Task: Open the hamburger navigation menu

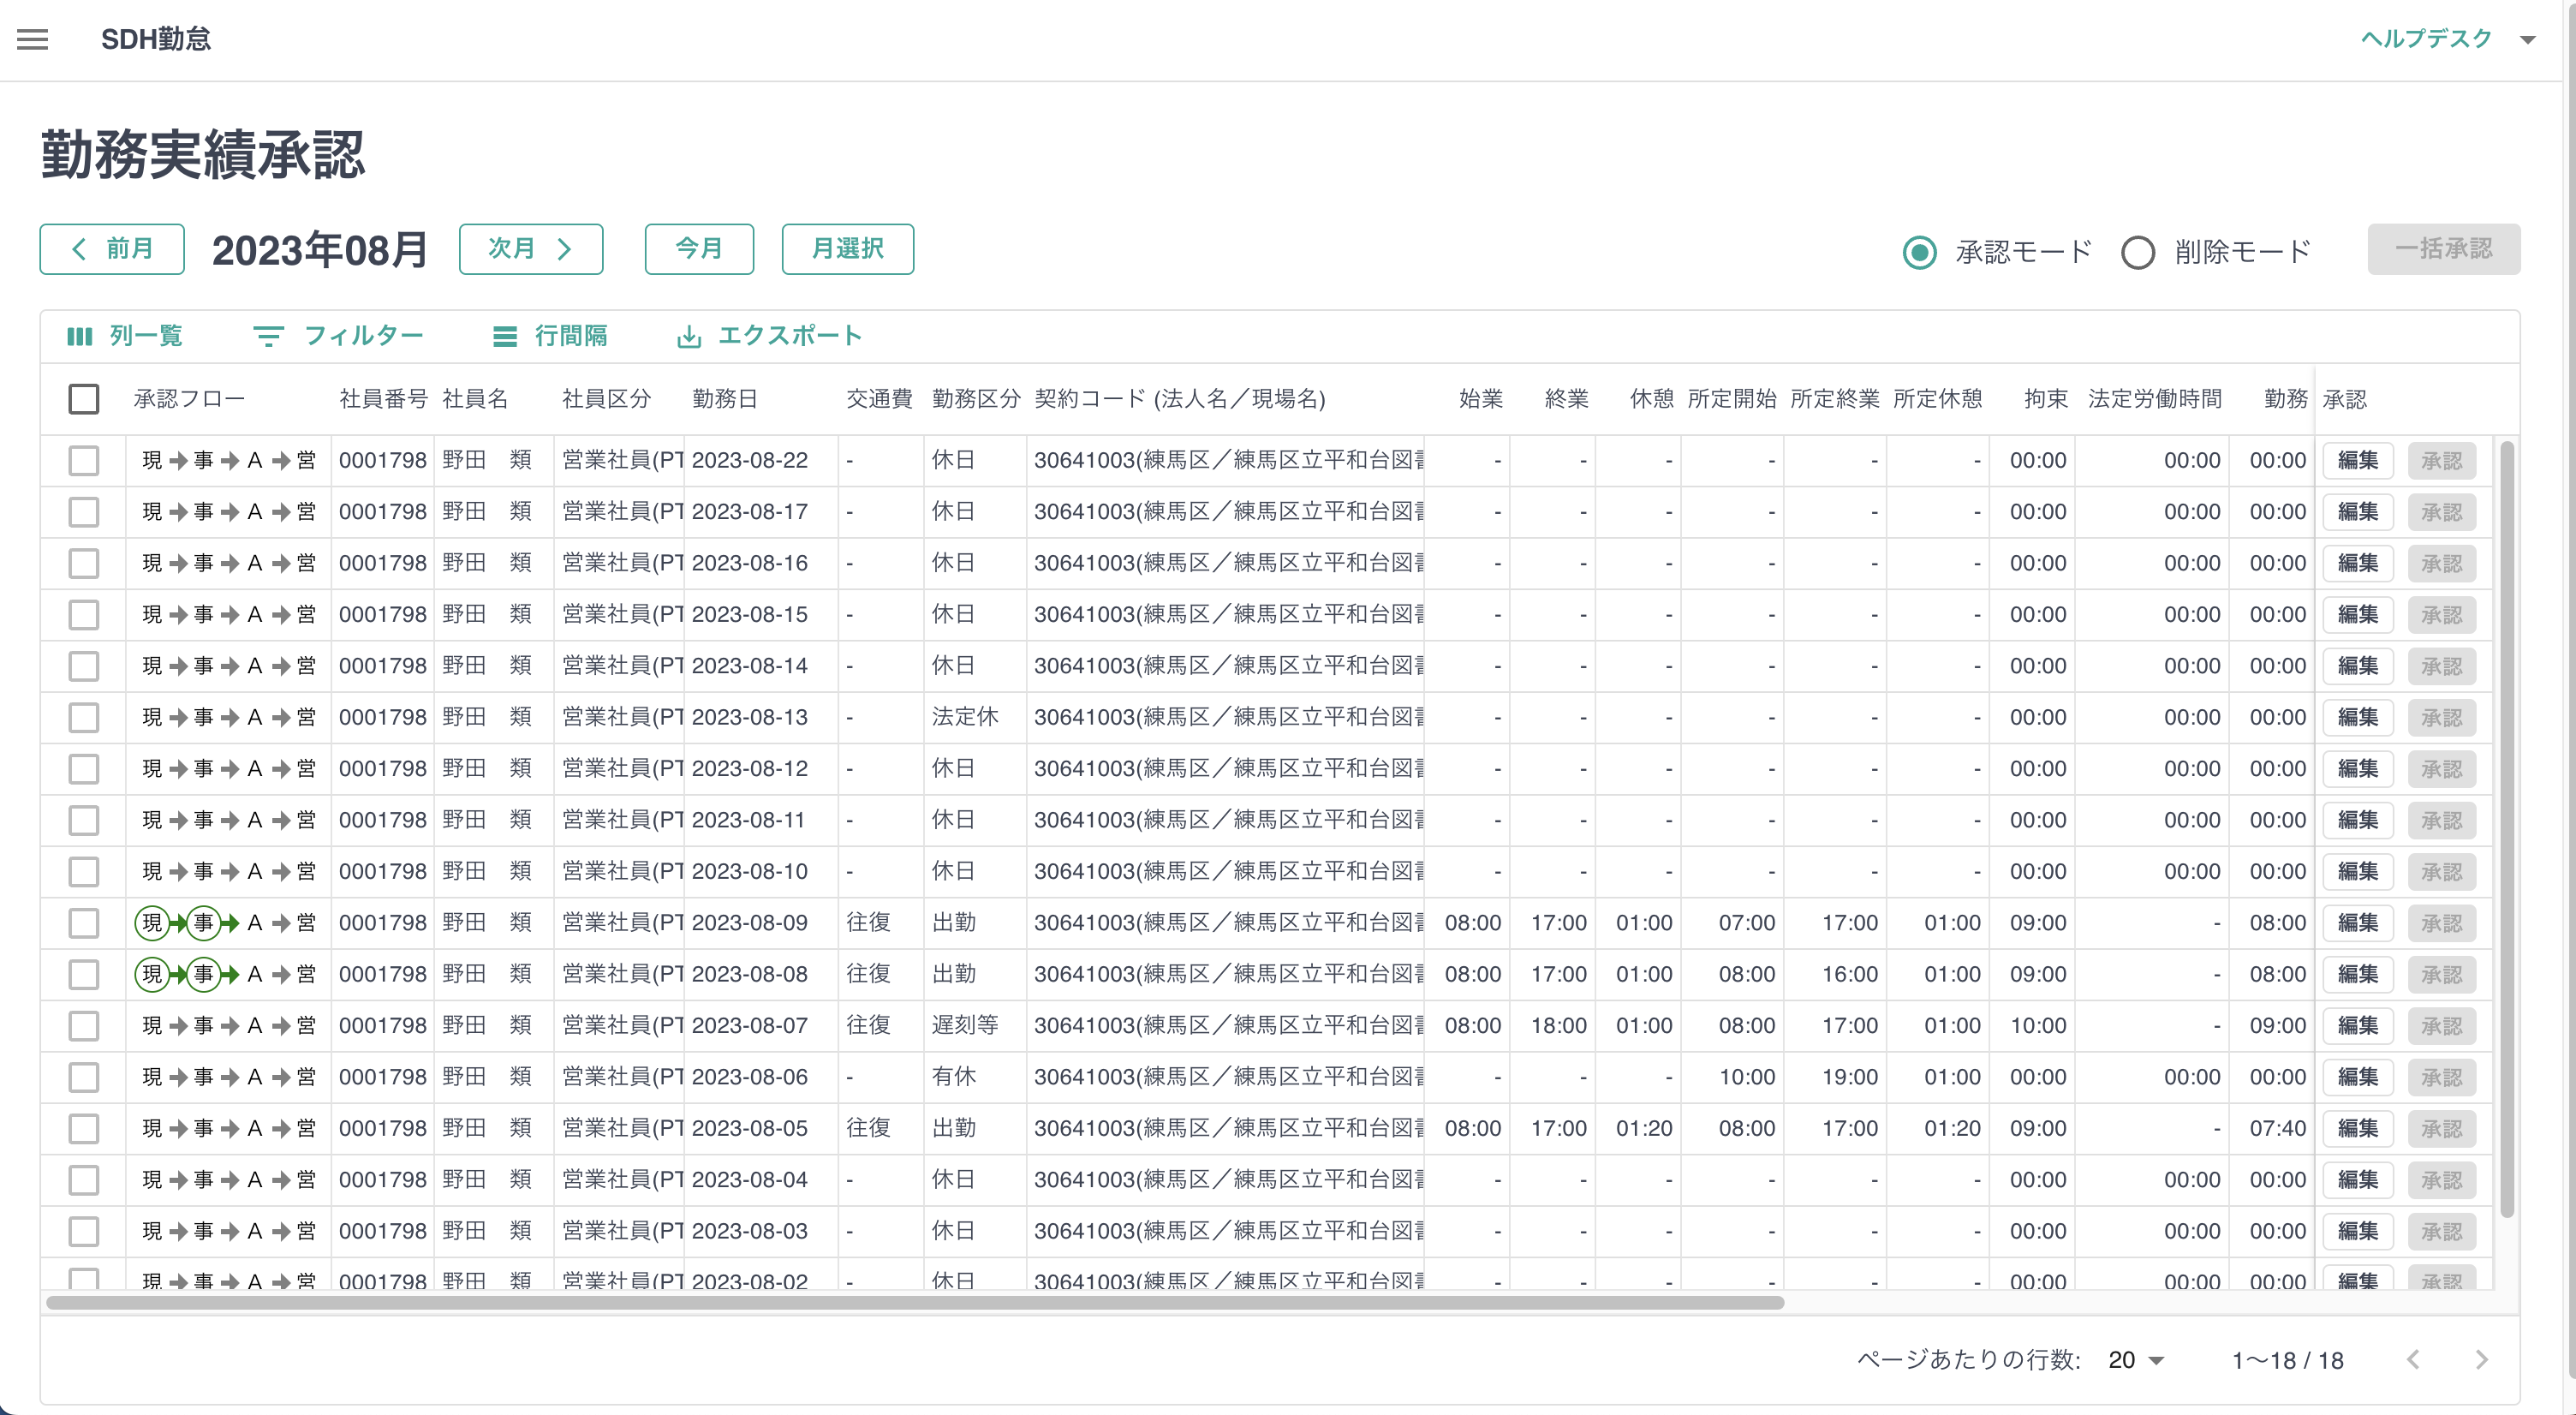Action: 32,39
